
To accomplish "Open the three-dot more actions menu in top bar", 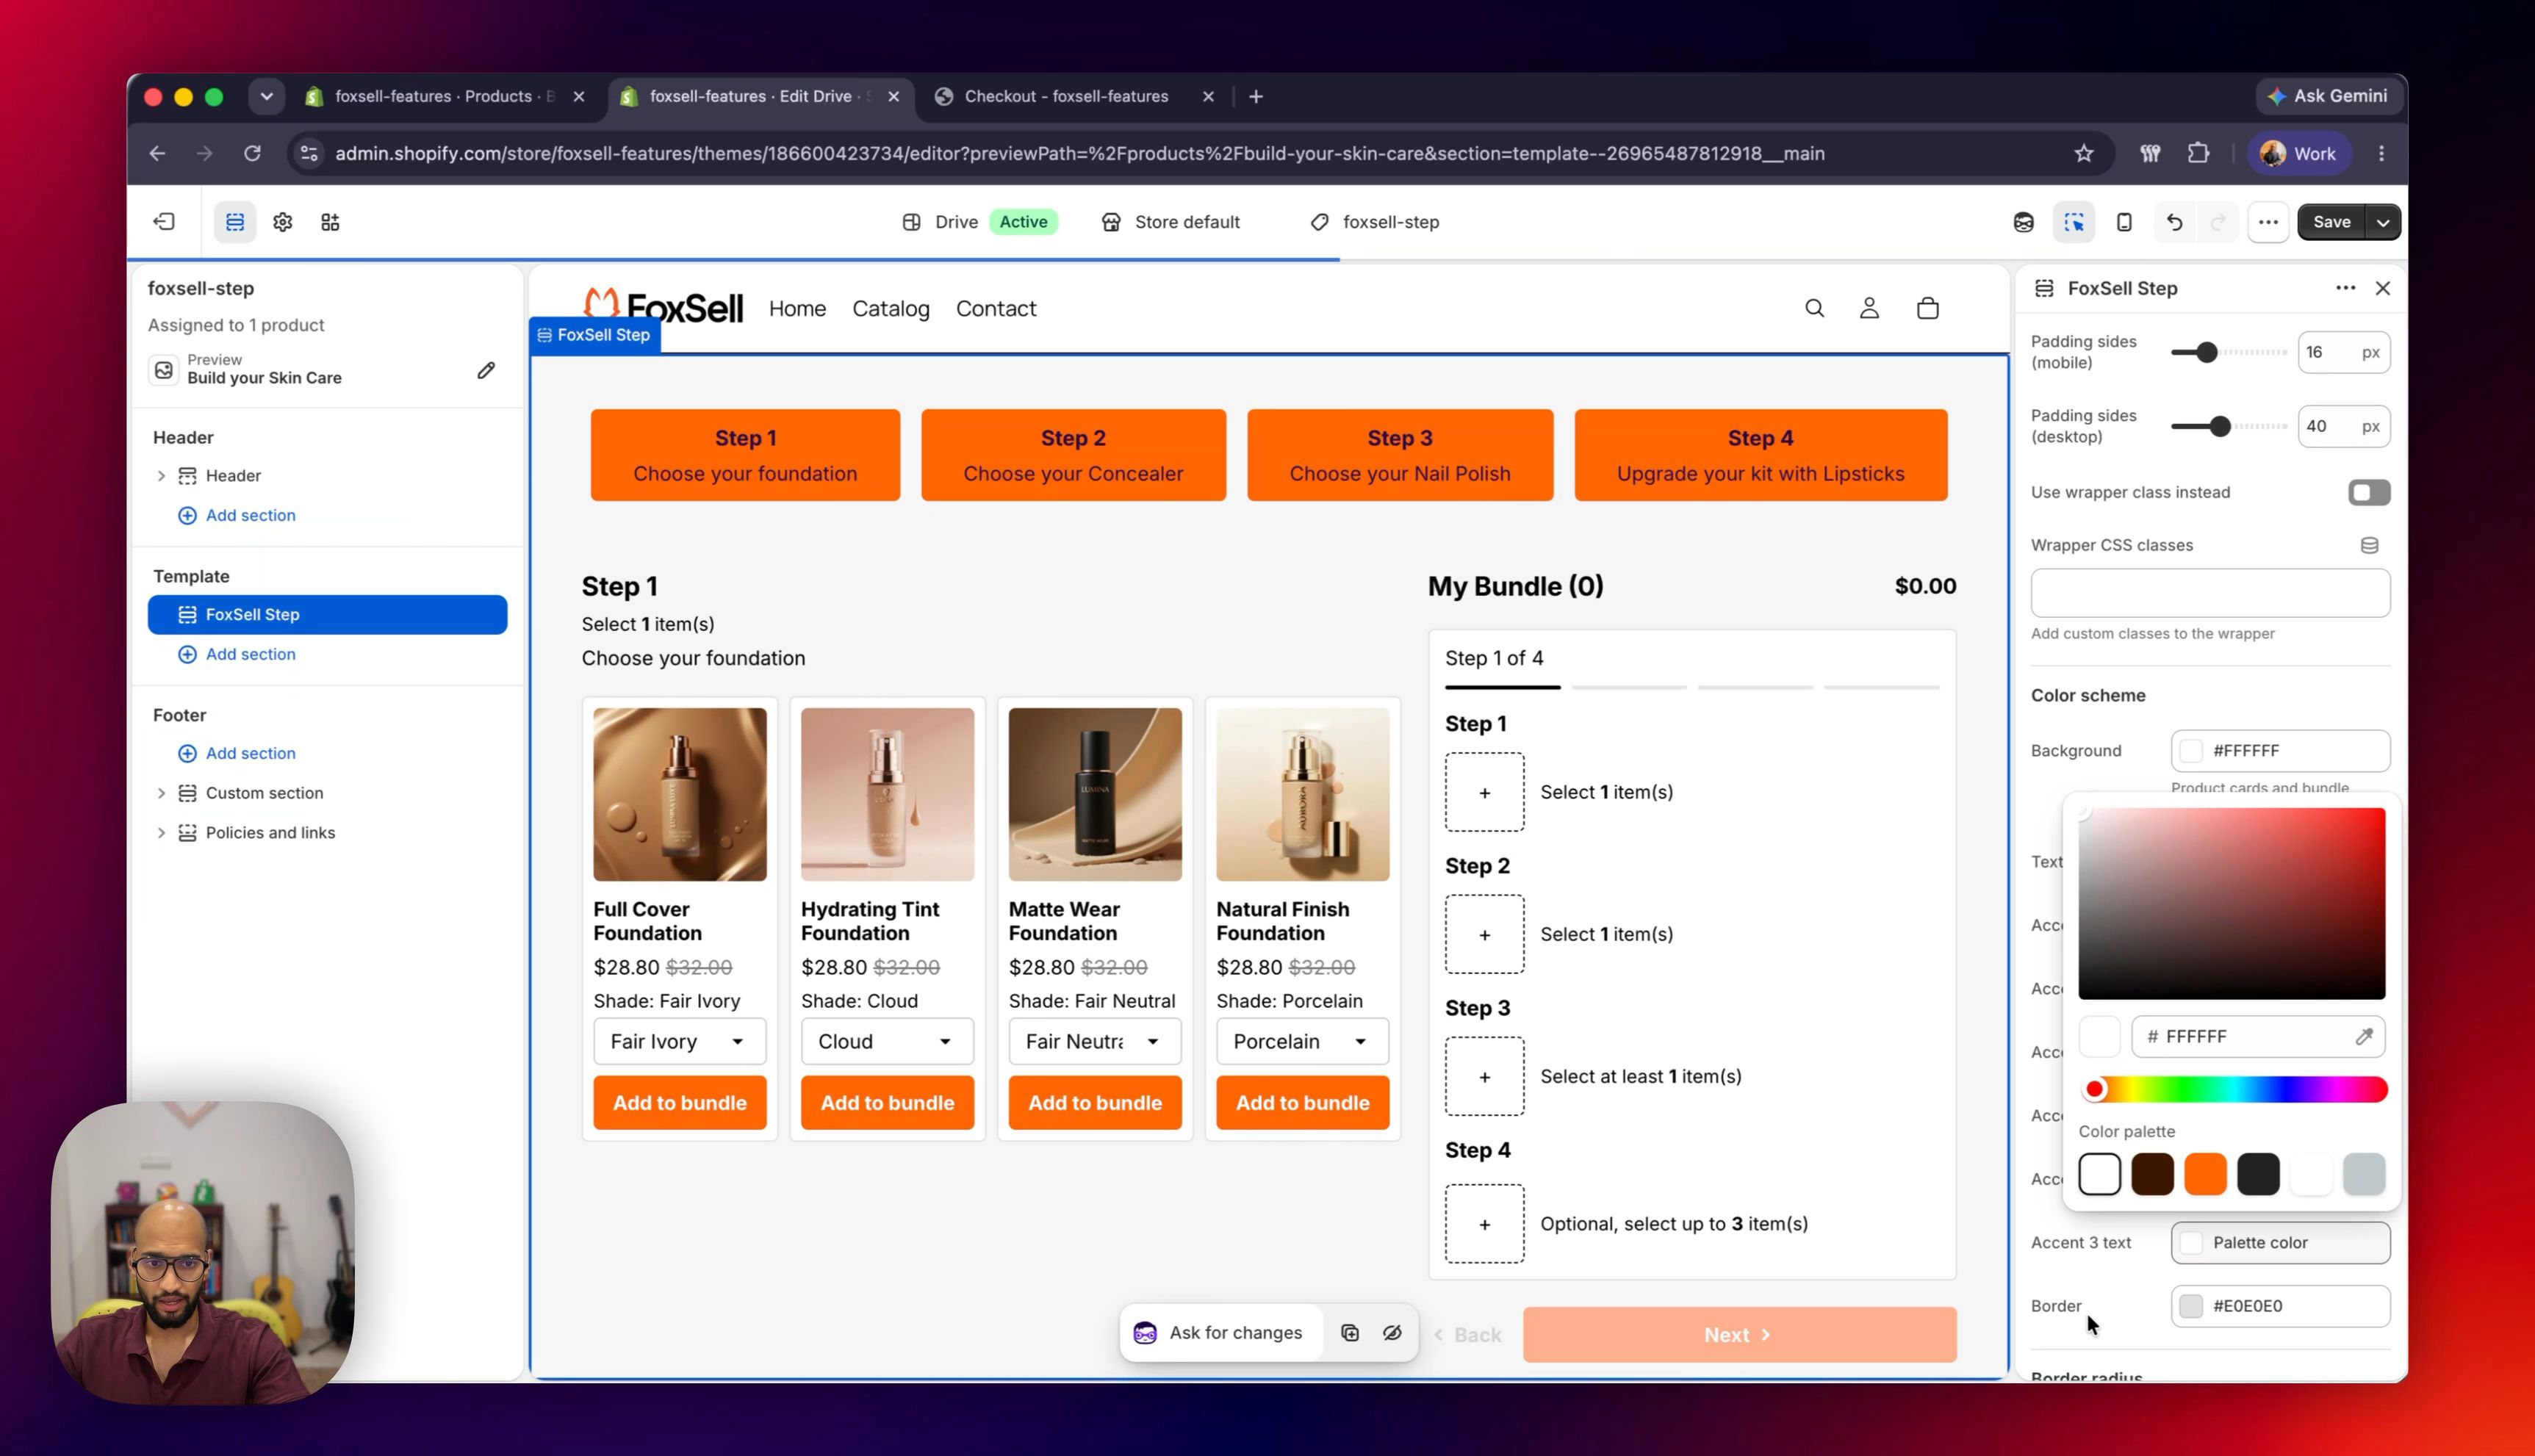I will [x=2268, y=222].
